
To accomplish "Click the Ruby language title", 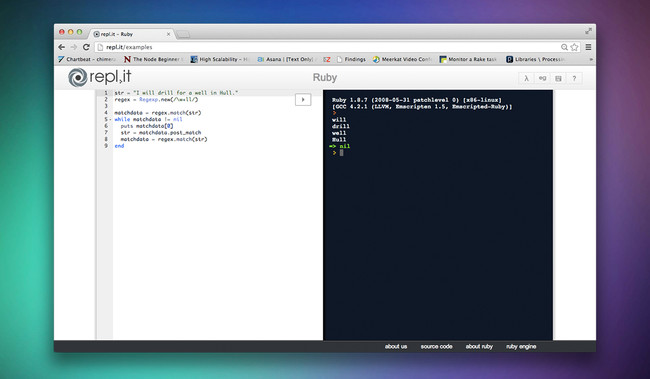I will click(325, 78).
